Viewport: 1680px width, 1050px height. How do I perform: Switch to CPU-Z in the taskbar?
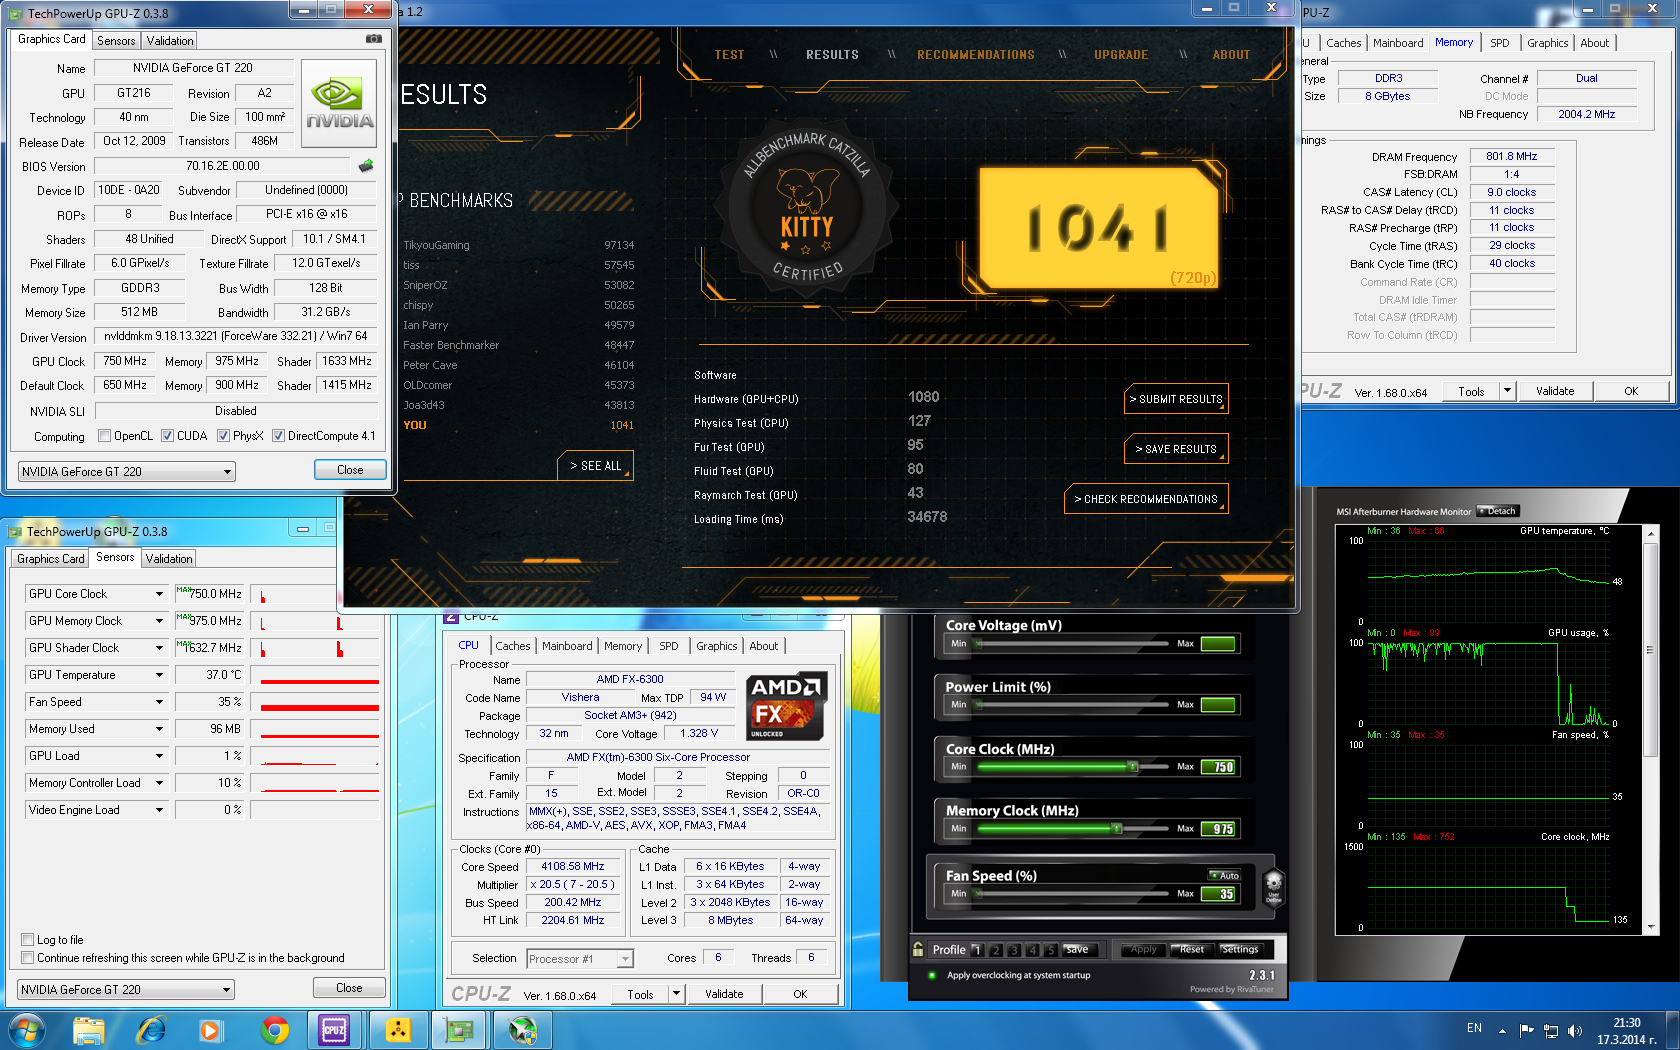334,1030
